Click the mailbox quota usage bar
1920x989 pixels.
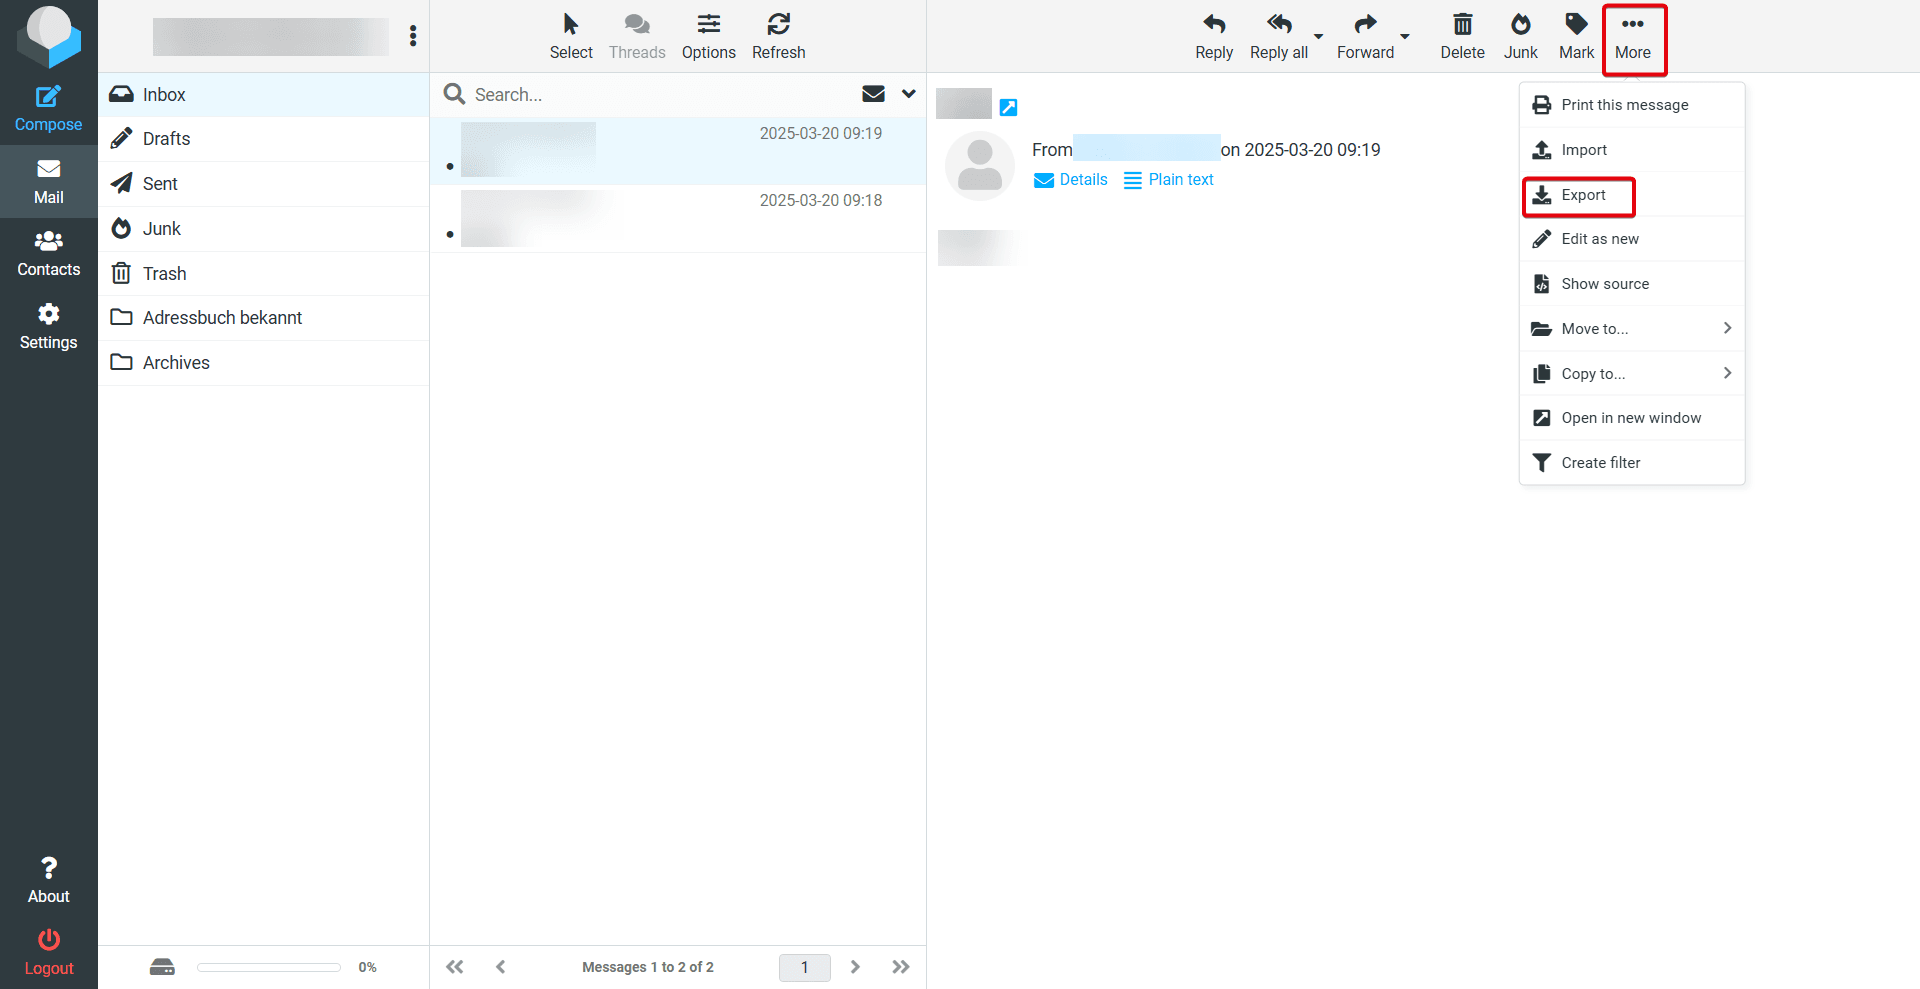coord(268,967)
